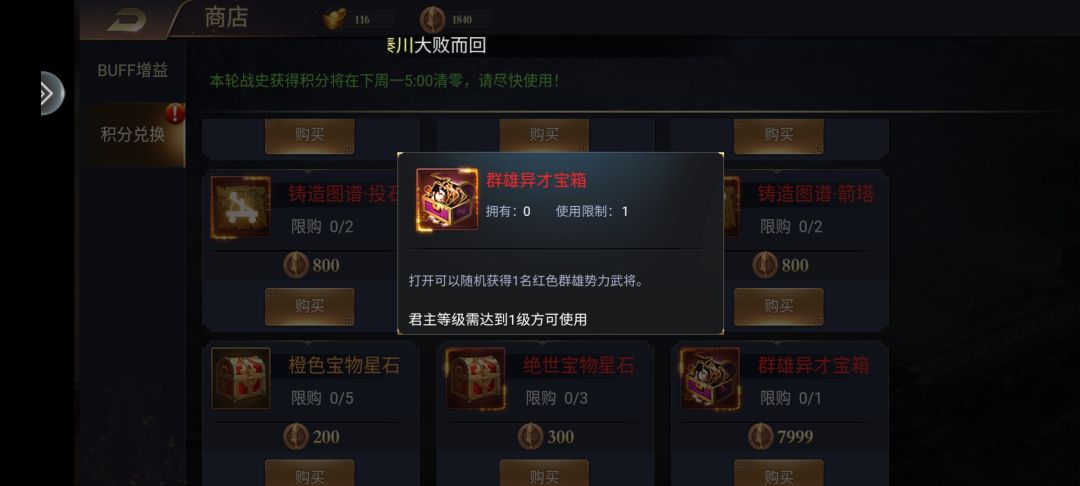Image resolution: width=1080 pixels, height=486 pixels.
Task: Click the top-right 购买 button in first row
Action: [778, 136]
